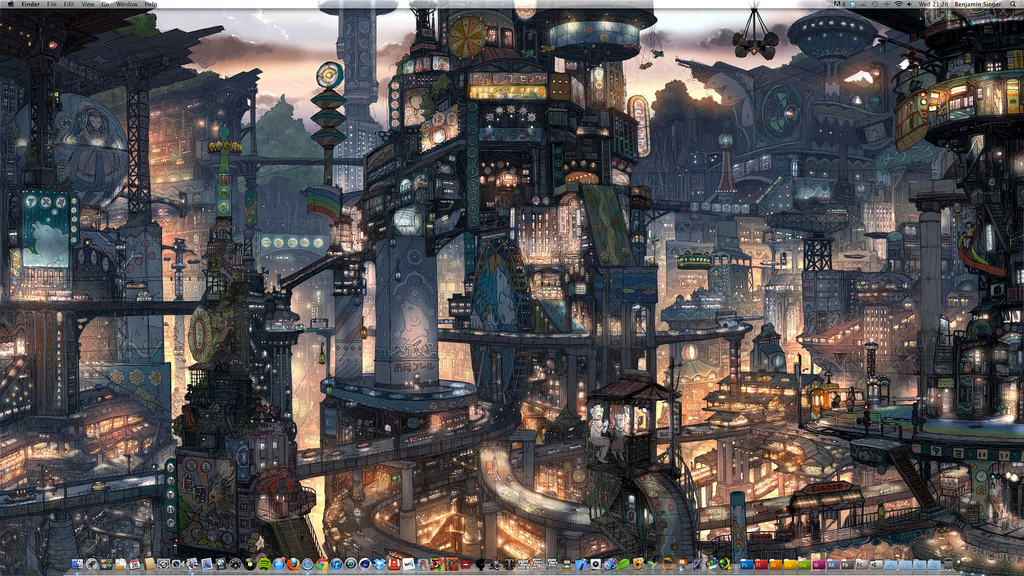This screenshot has width=1024, height=576.
Task: Open iTunes in the Dock
Action: (336, 564)
